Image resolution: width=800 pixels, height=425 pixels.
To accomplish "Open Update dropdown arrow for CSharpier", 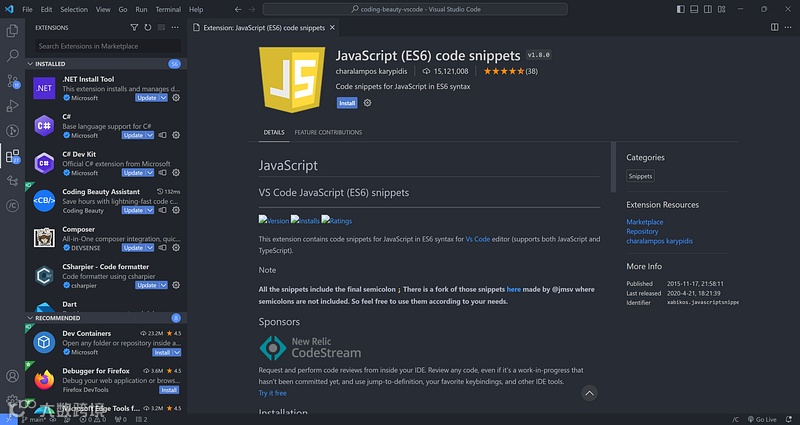I will coord(164,285).
